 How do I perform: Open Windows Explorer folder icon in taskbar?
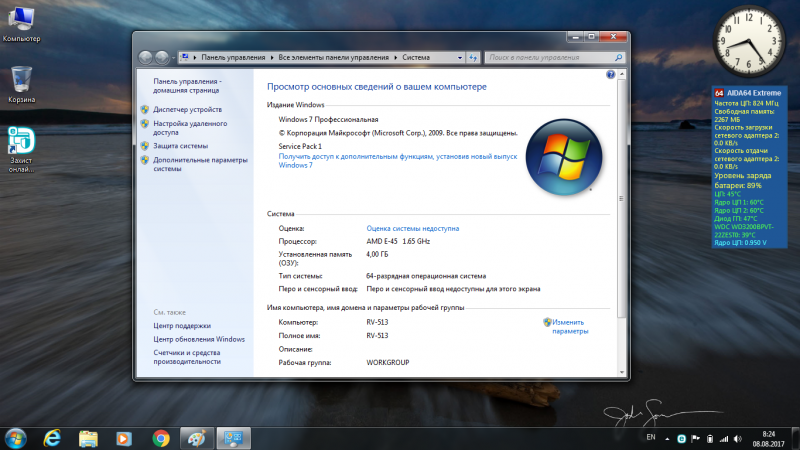point(88,437)
